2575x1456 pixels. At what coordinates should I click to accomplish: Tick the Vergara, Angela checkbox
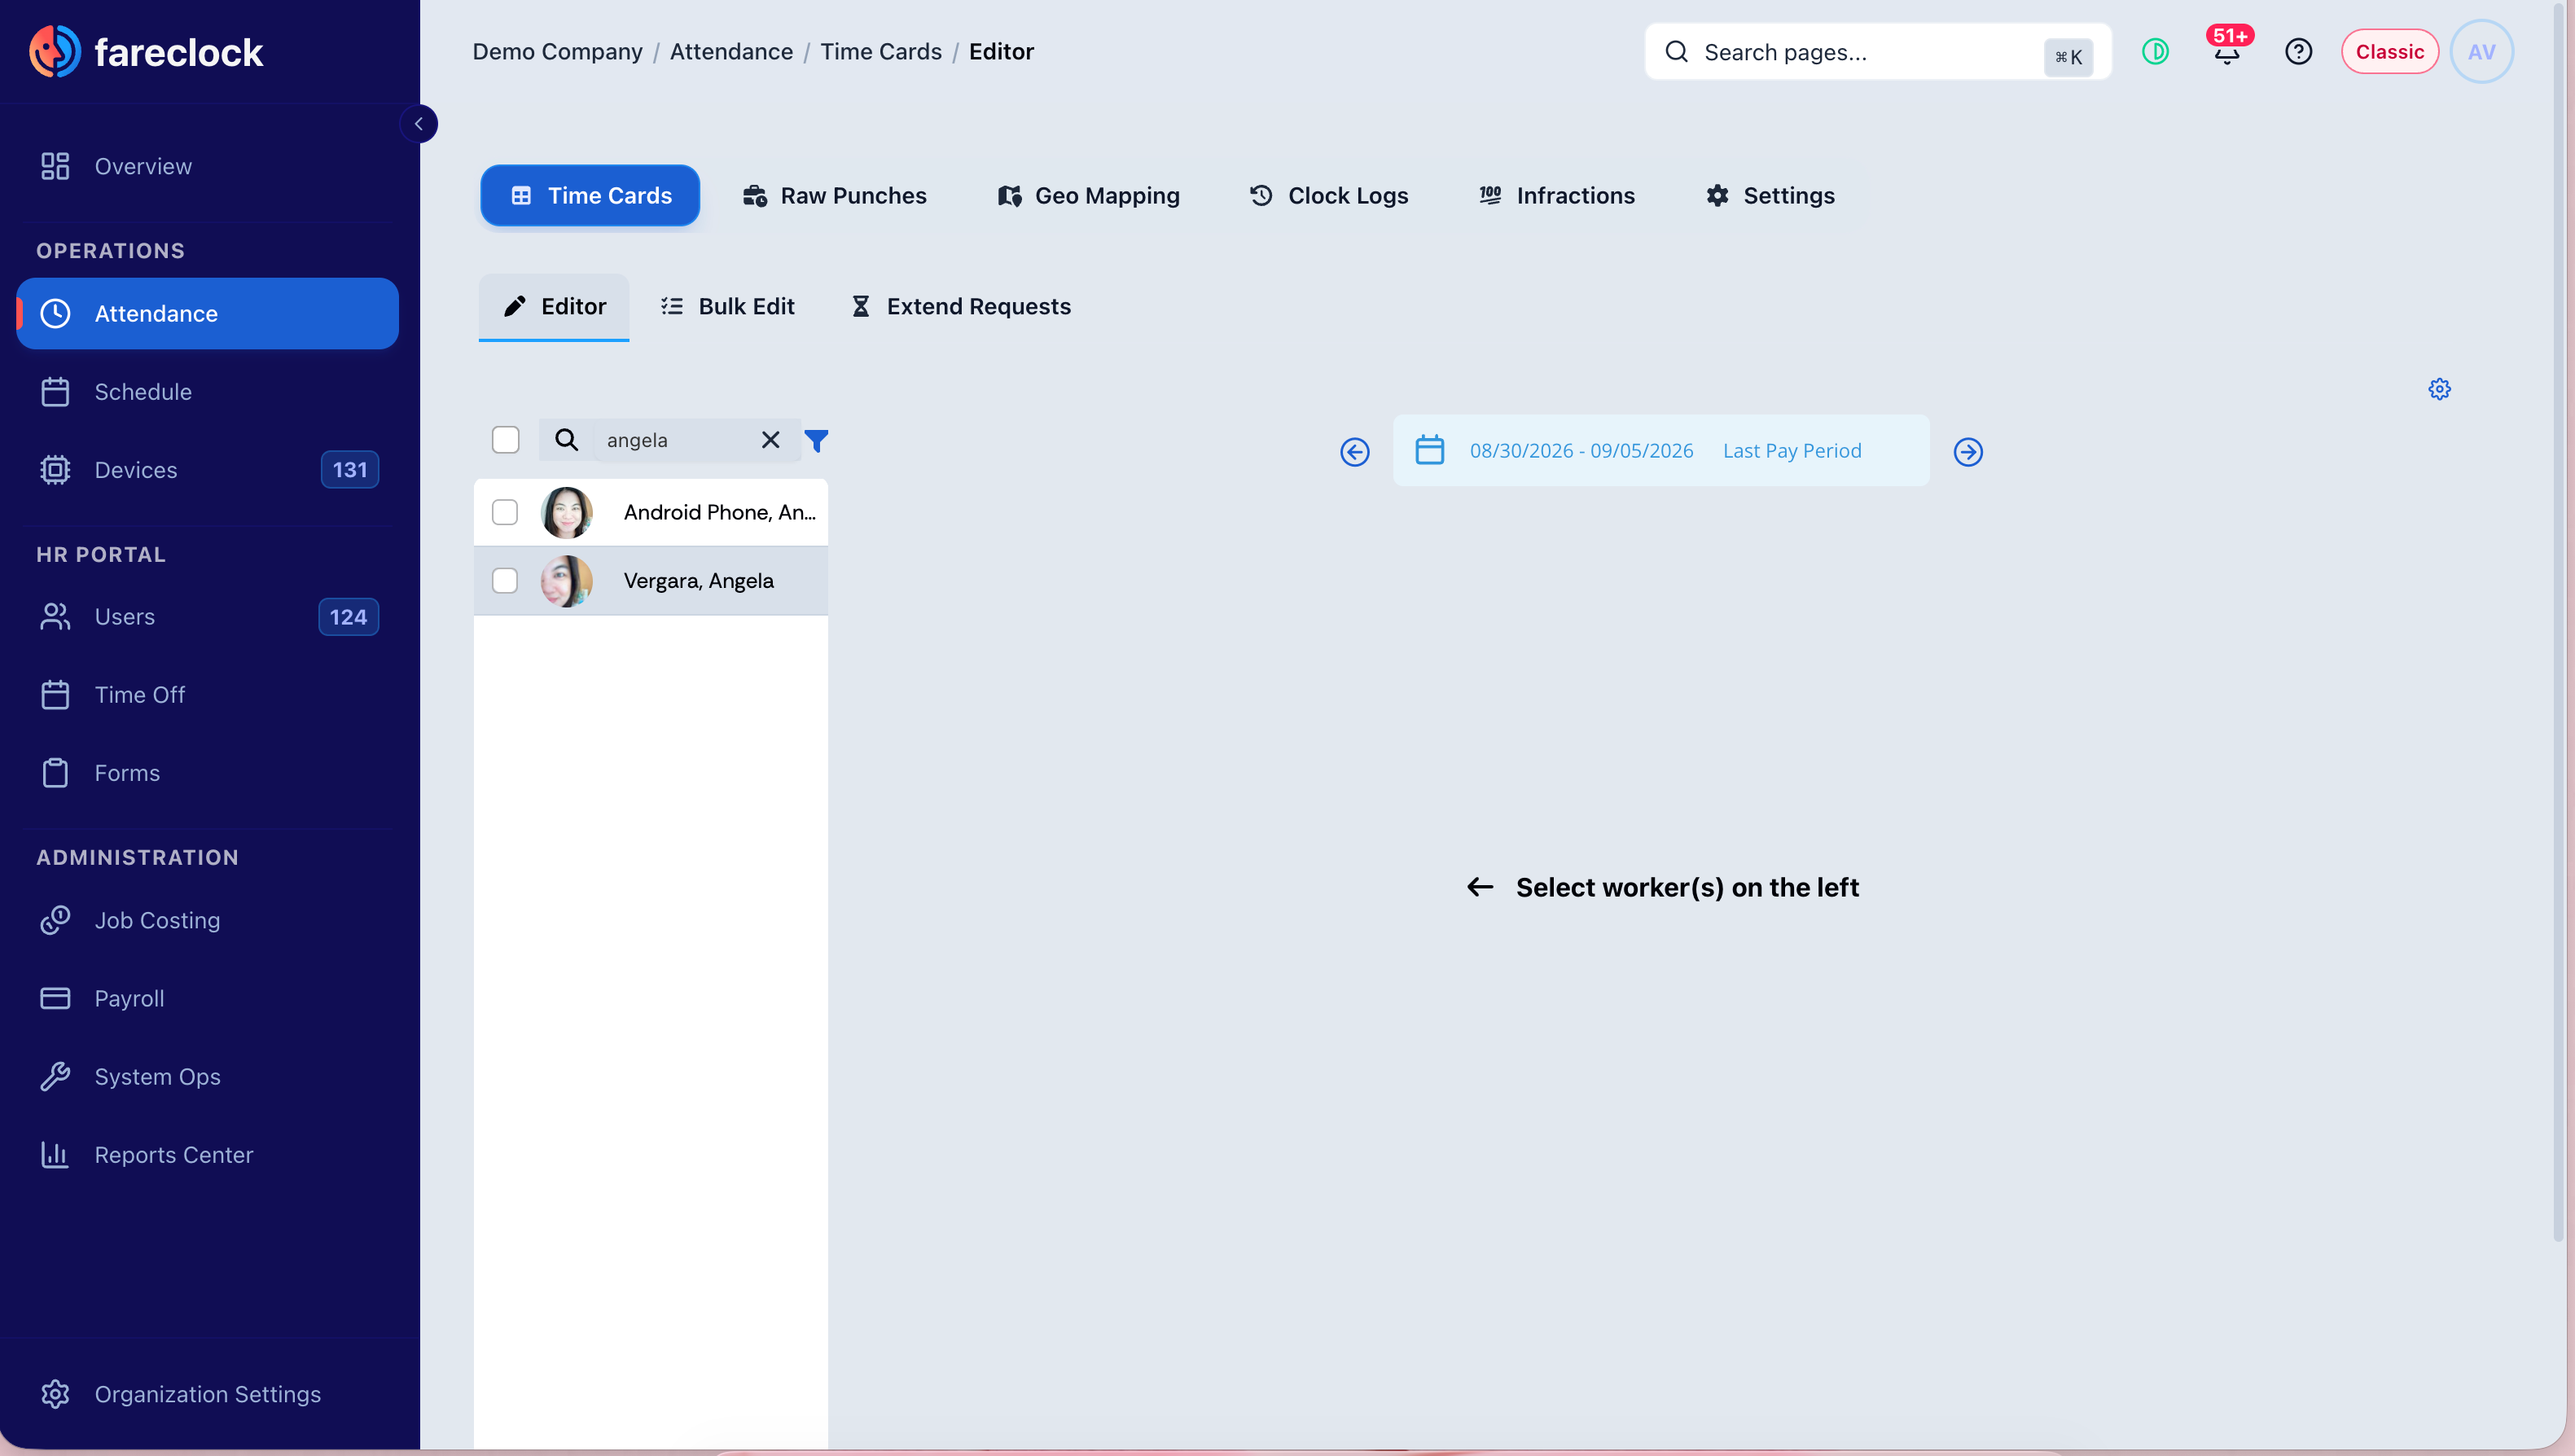(505, 581)
